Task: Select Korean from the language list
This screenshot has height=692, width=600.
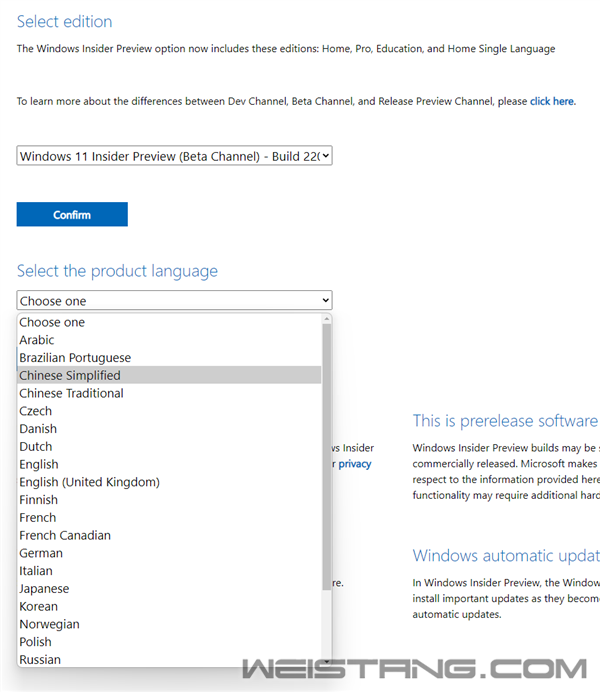Action: click(170, 606)
